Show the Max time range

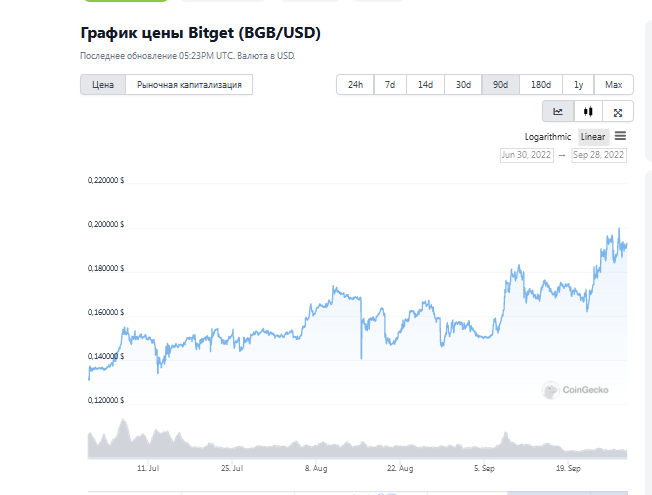tap(613, 85)
